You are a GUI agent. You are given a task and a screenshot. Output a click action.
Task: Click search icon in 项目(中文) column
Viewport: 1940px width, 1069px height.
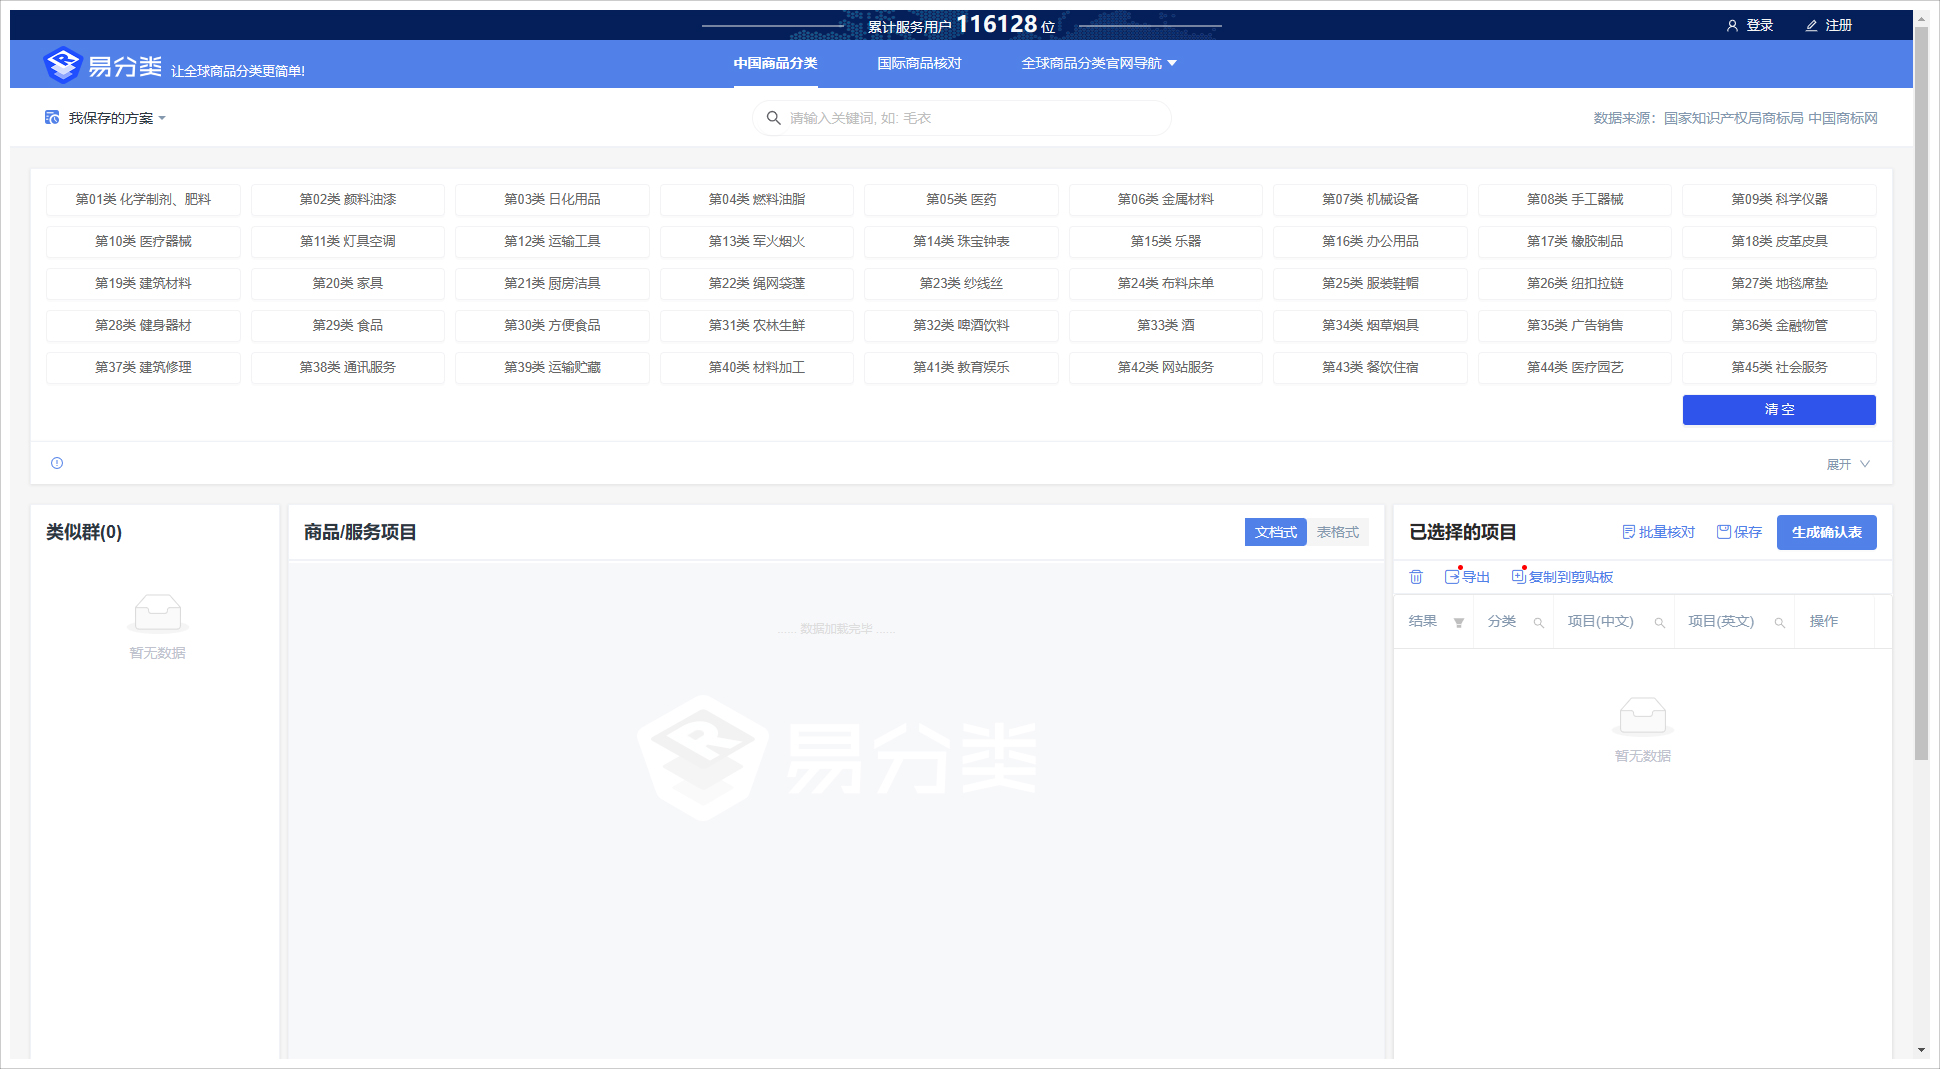pos(1660,623)
